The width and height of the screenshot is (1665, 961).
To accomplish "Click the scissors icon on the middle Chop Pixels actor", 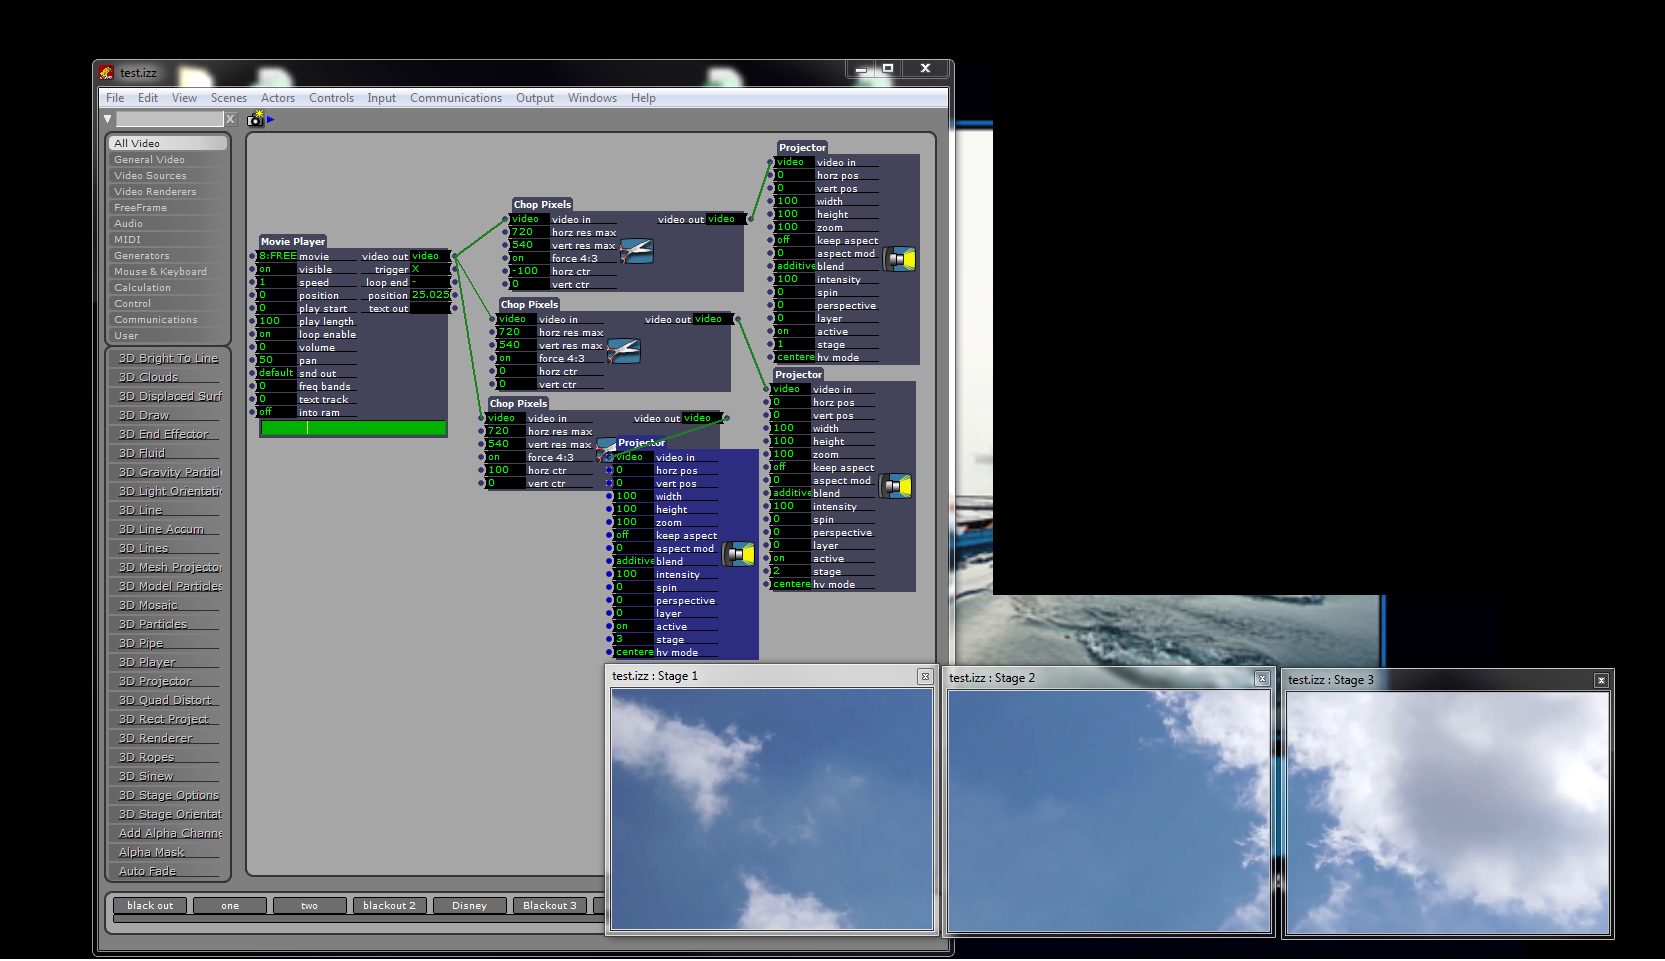I will point(623,351).
